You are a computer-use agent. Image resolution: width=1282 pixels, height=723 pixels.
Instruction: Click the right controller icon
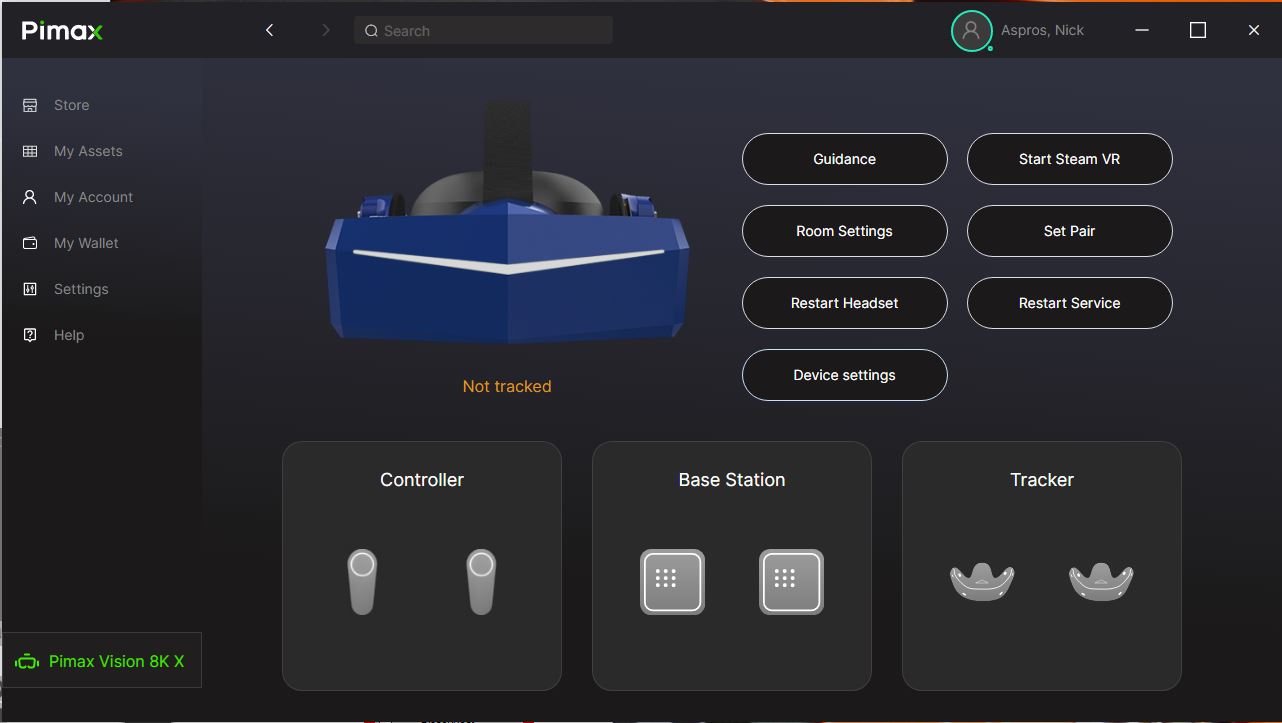click(481, 581)
